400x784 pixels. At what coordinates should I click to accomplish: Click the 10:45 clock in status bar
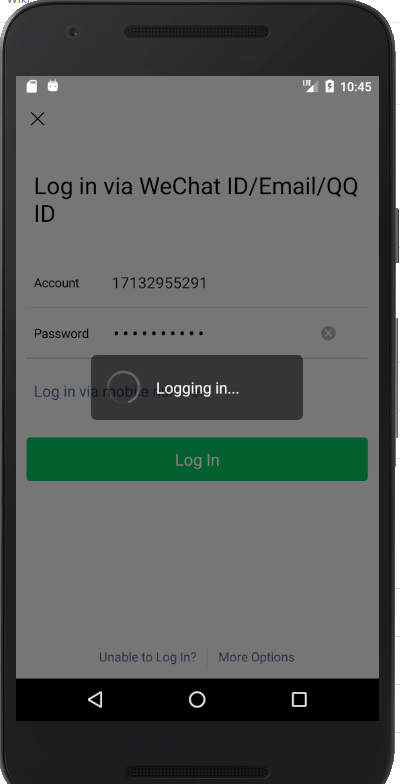coord(356,86)
